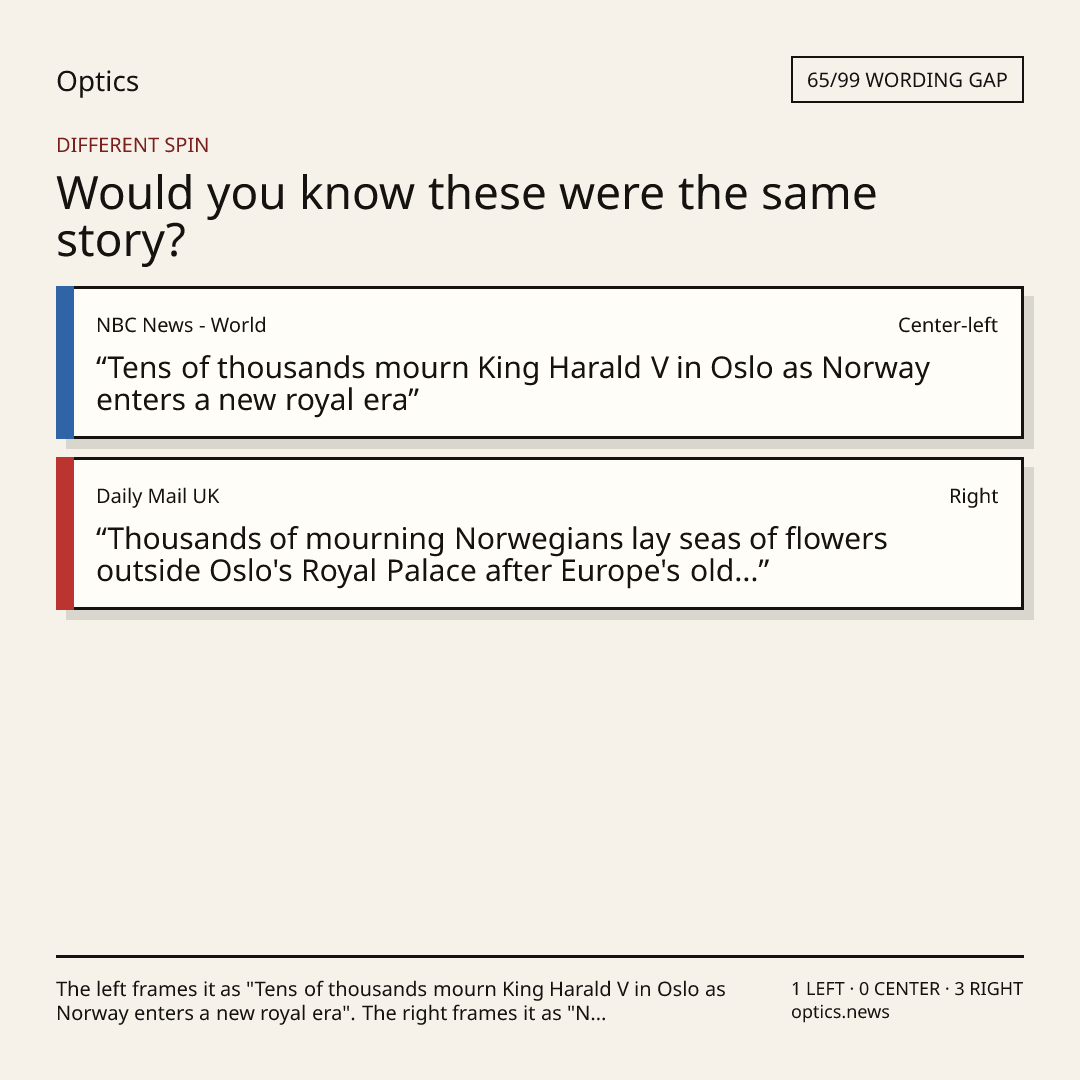This screenshot has height=1080, width=1080.
Task: Click the NBC News - World source name
Action: (x=181, y=325)
